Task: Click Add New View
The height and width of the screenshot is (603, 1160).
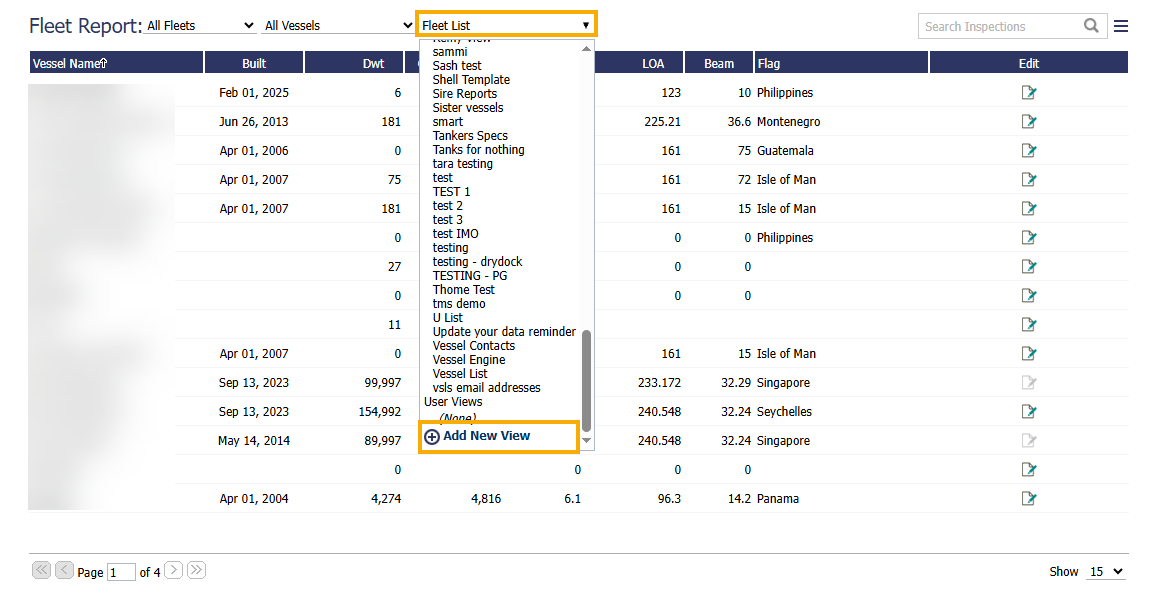Action: click(x=487, y=436)
